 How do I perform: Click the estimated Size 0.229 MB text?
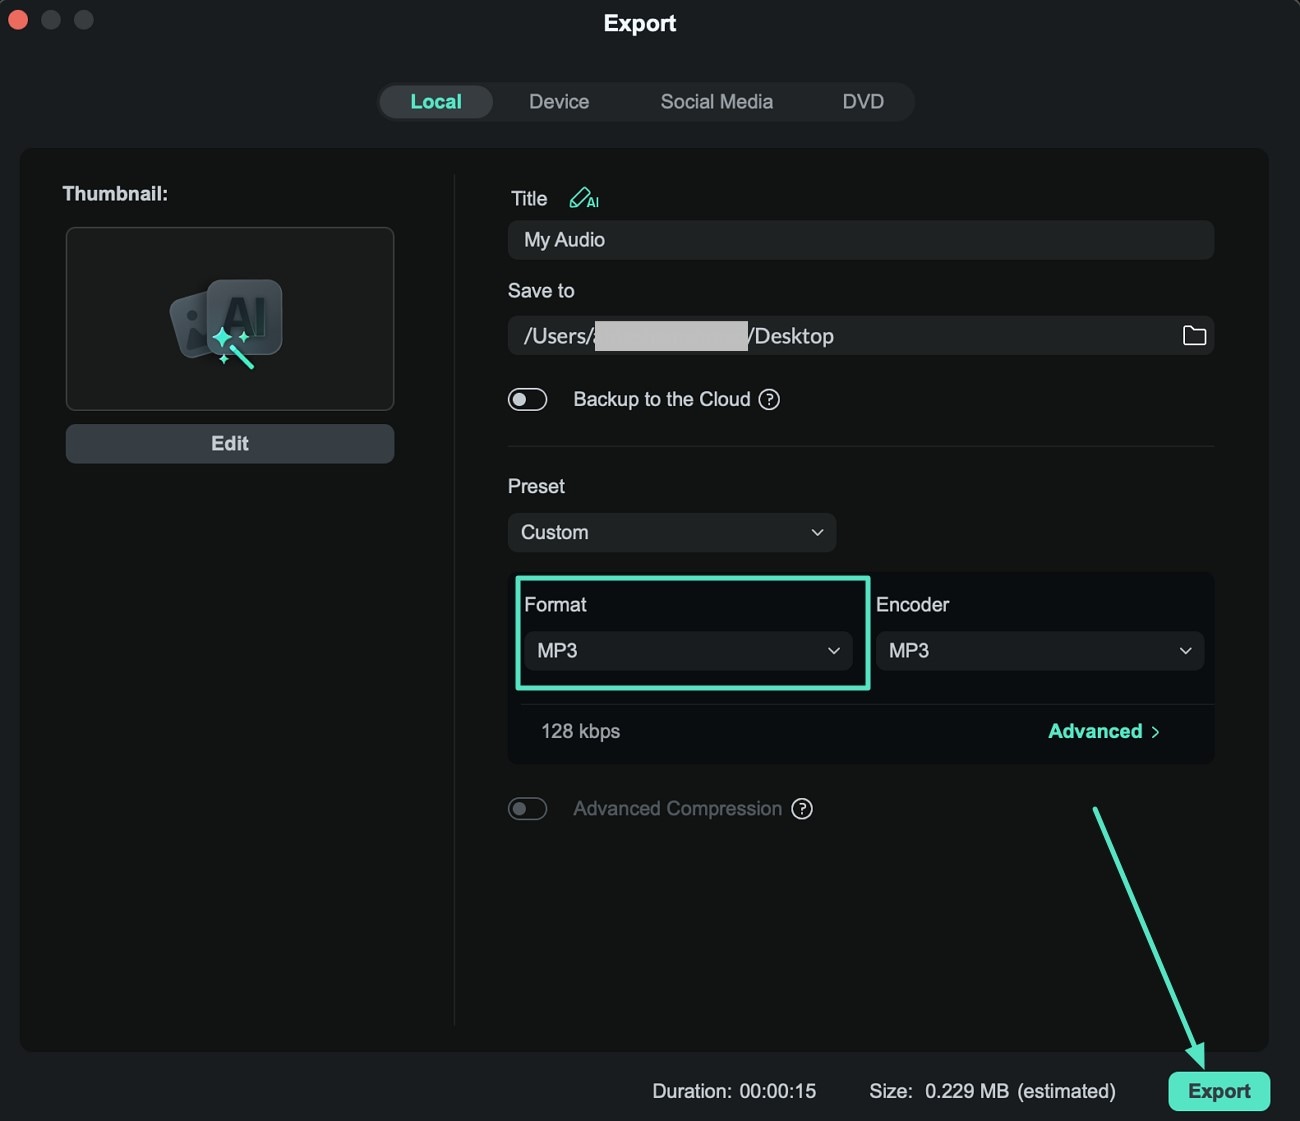pyautogui.click(x=992, y=1091)
